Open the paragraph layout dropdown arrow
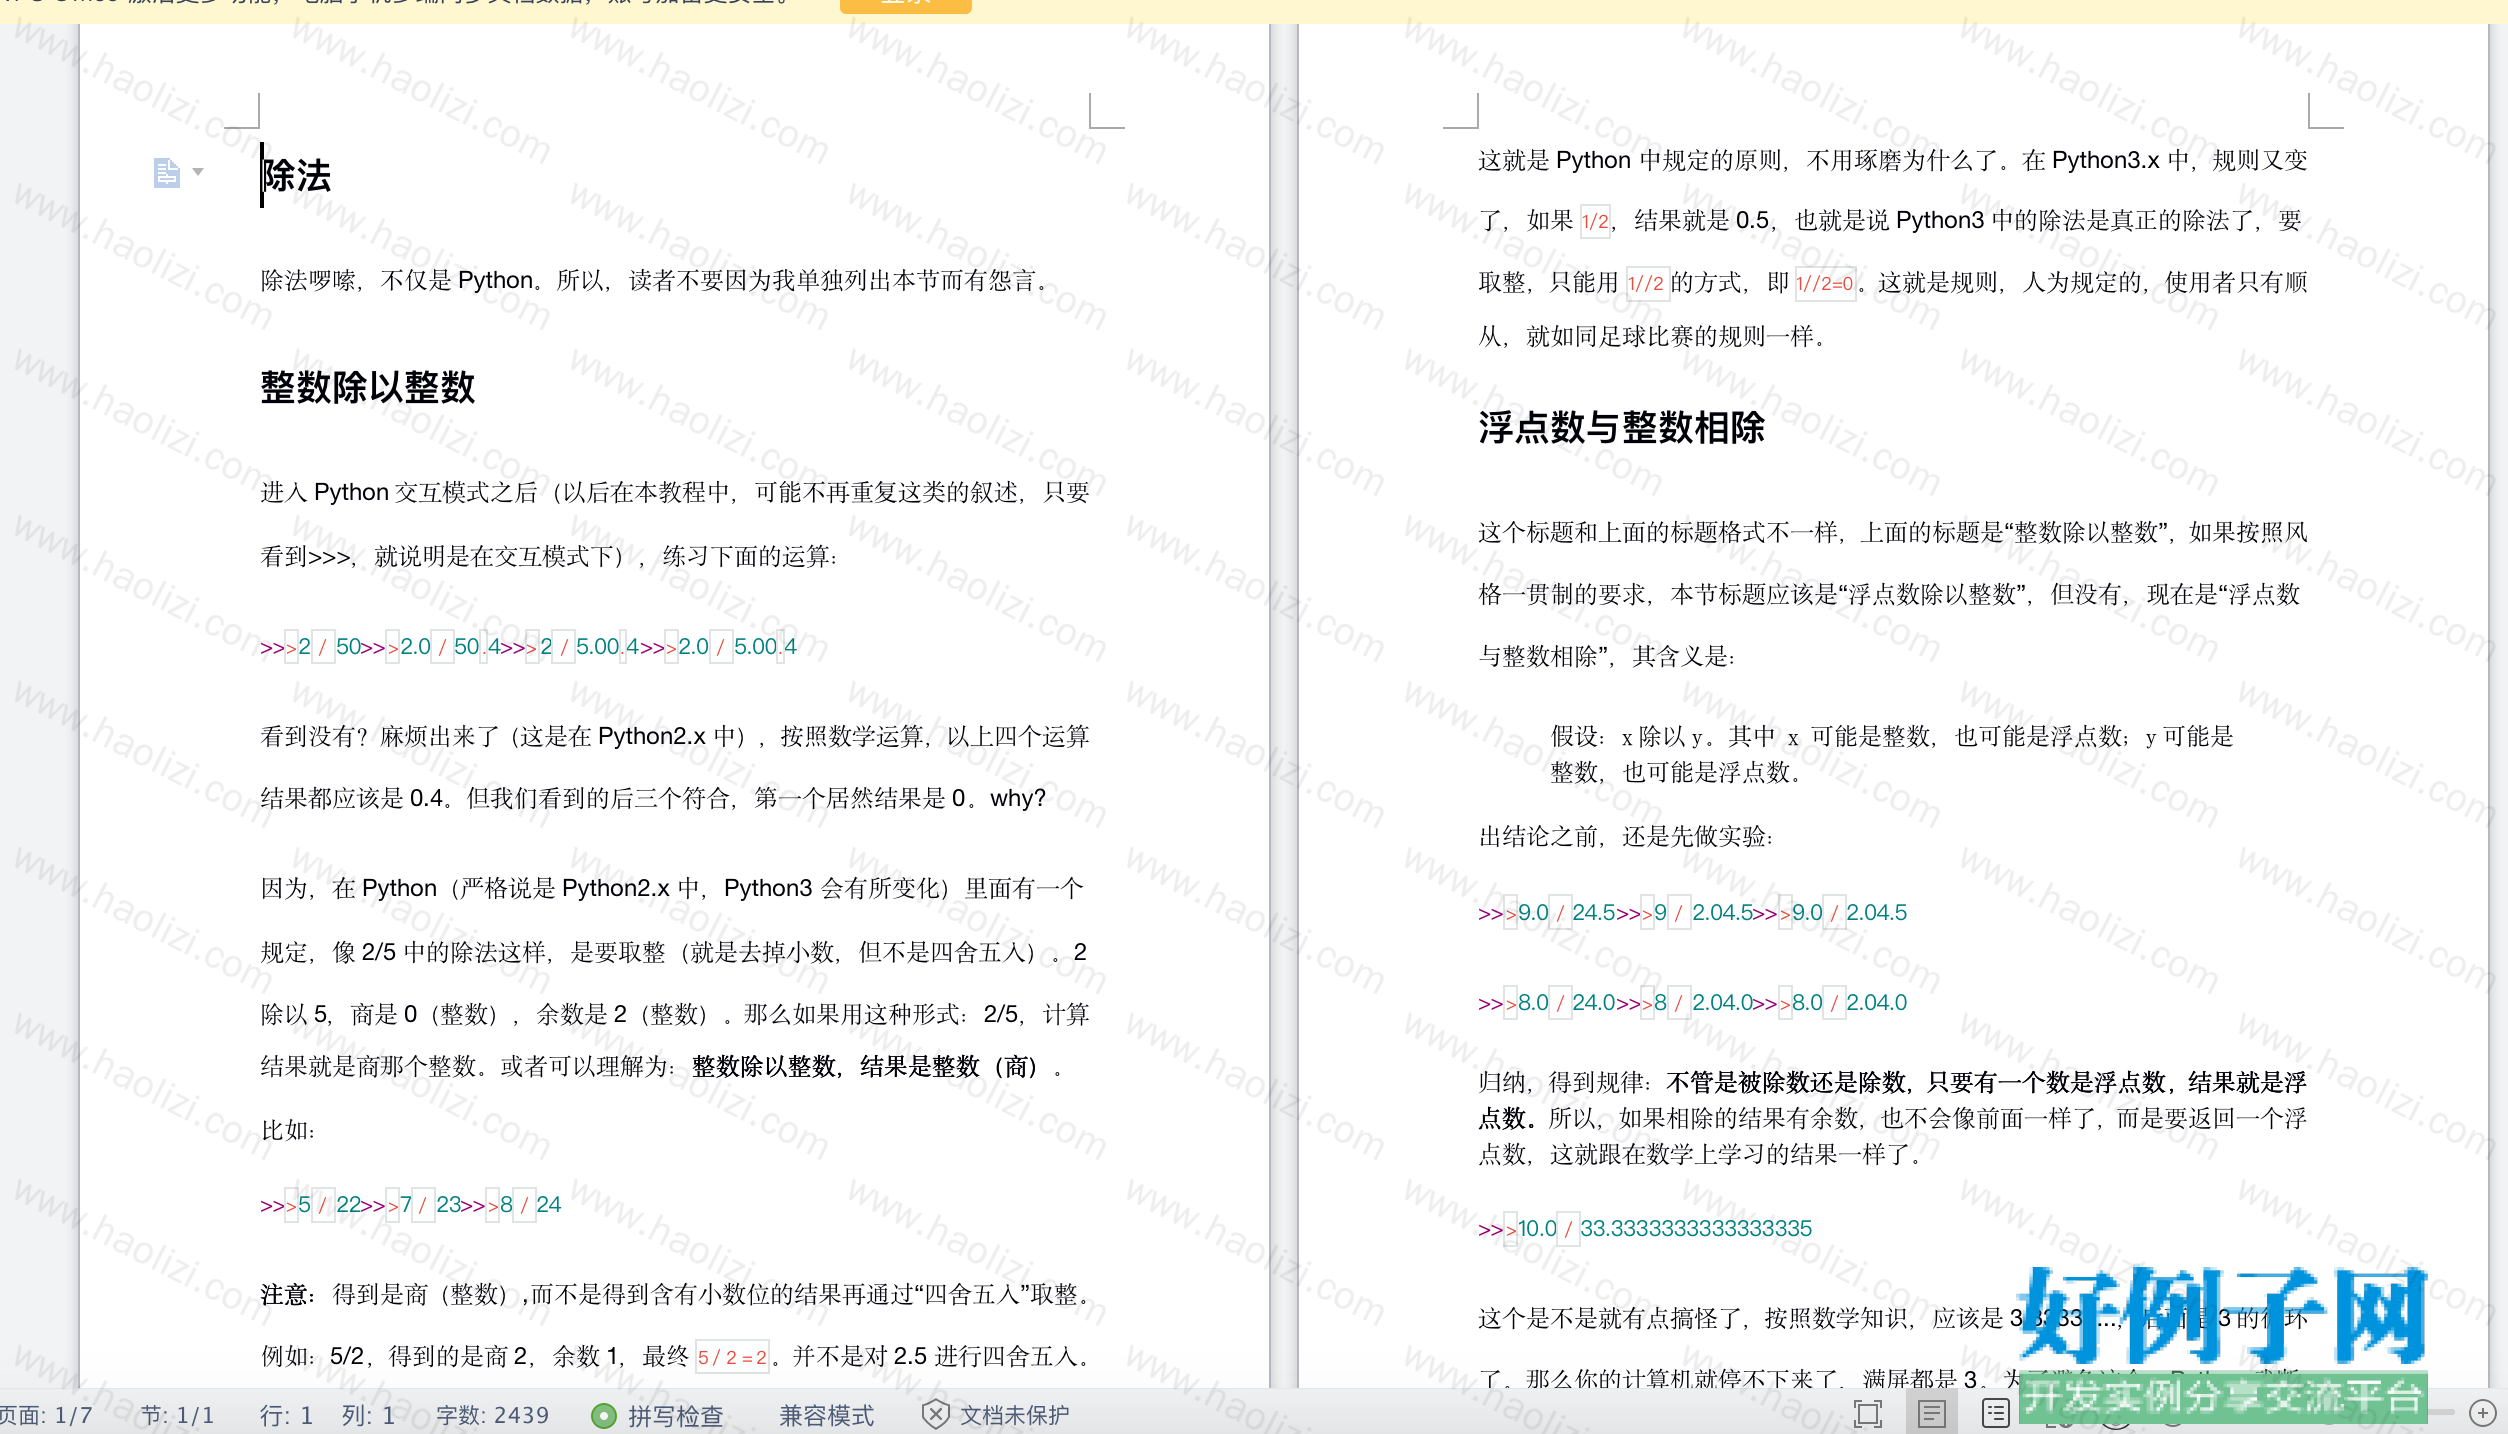The height and width of the screenshot is (1434, 2508). coord(198,172)
